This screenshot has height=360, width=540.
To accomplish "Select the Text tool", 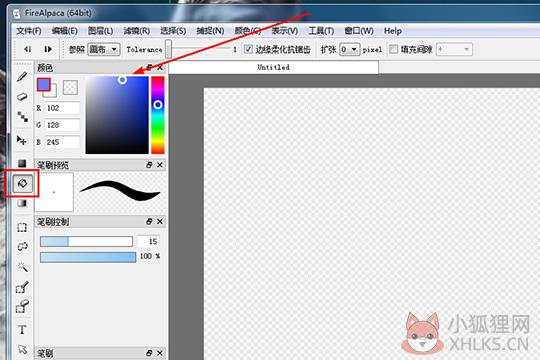I will click(x=22, y=330).
